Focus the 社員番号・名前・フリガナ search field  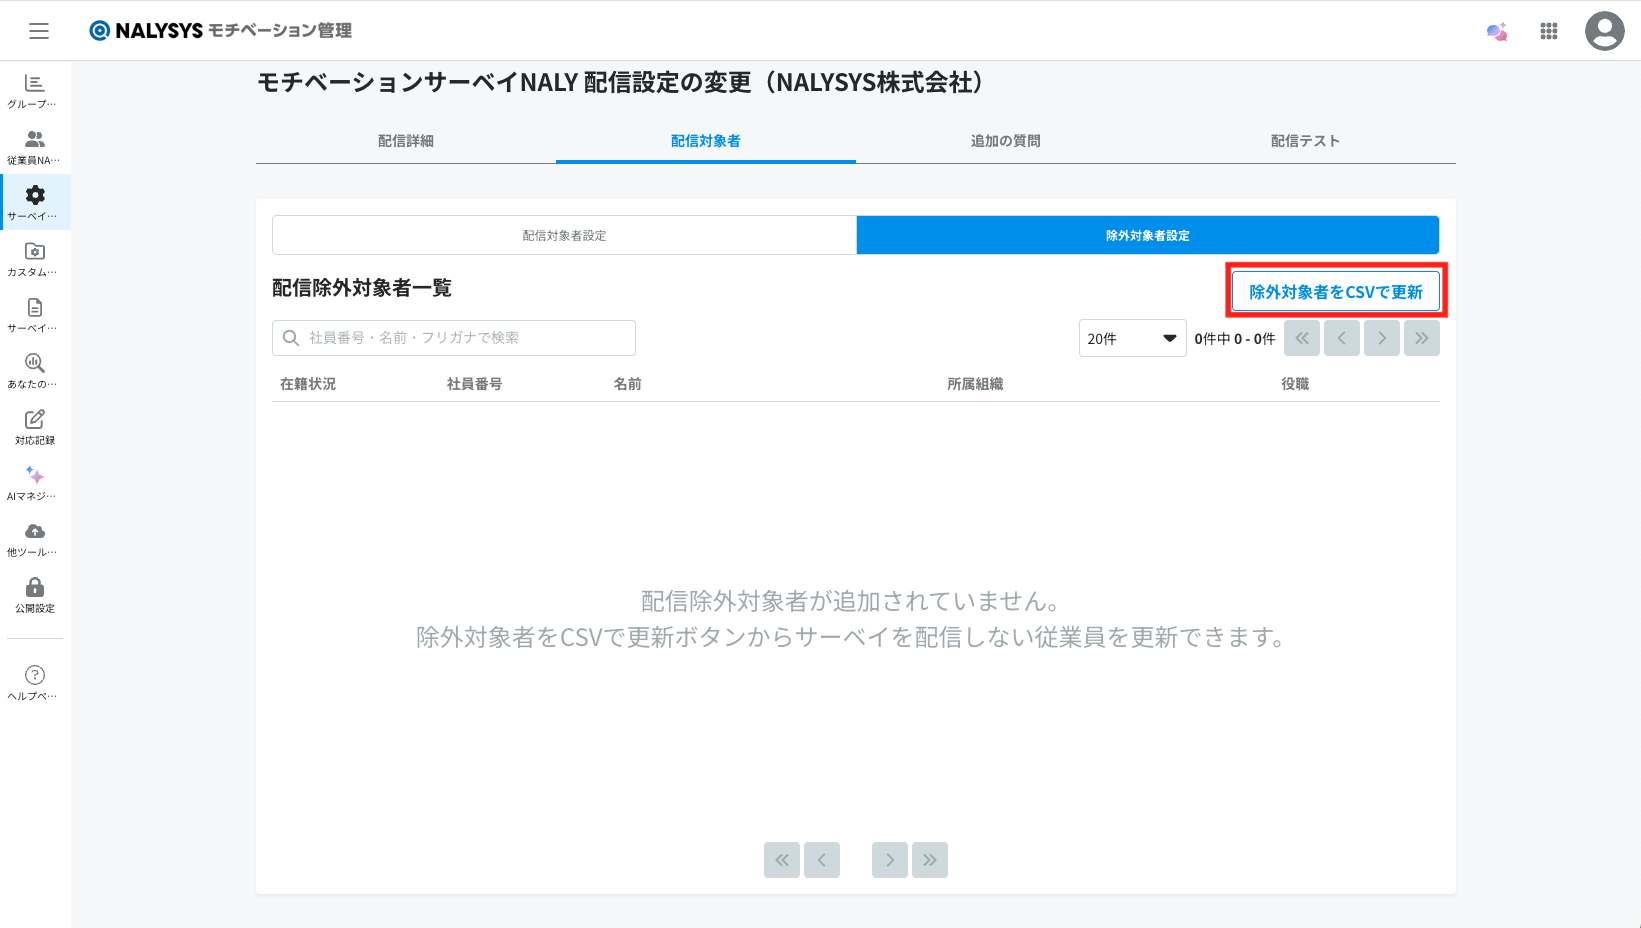[454, 338]
